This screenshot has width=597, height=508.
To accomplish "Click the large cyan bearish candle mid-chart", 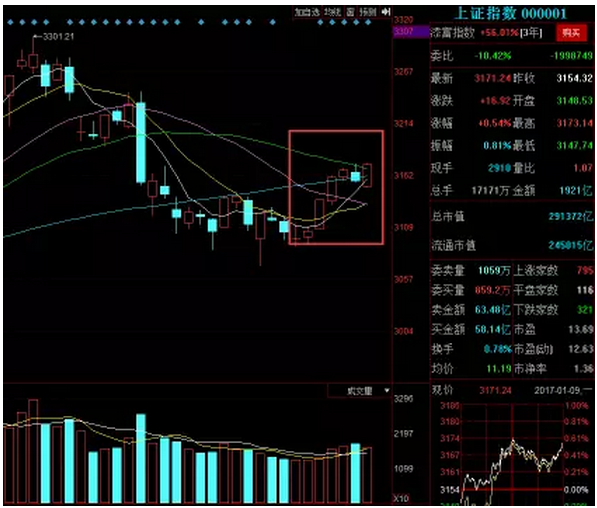I will (x=141, y=142).
